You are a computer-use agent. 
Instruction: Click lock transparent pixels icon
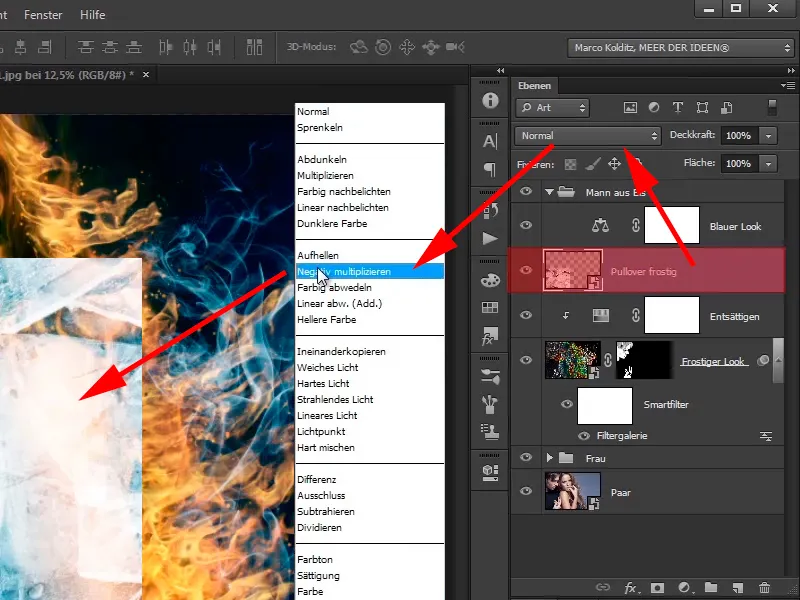pos(570,164)
